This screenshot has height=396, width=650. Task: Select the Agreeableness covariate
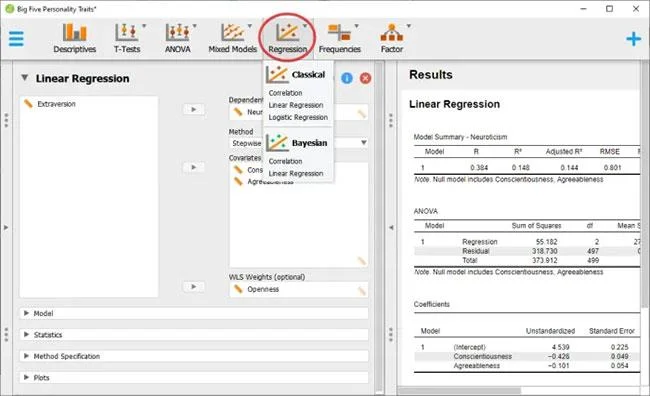pos(270,182)
